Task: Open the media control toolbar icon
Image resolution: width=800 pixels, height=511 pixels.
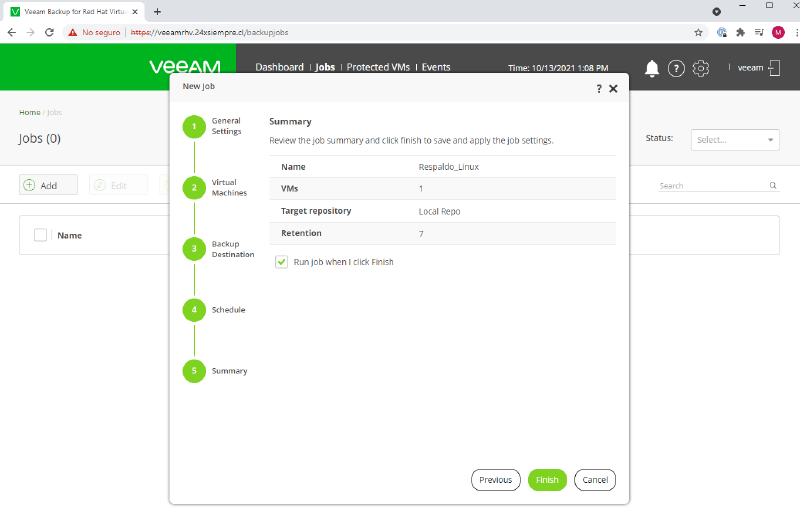Action: [x=759, y=33]
